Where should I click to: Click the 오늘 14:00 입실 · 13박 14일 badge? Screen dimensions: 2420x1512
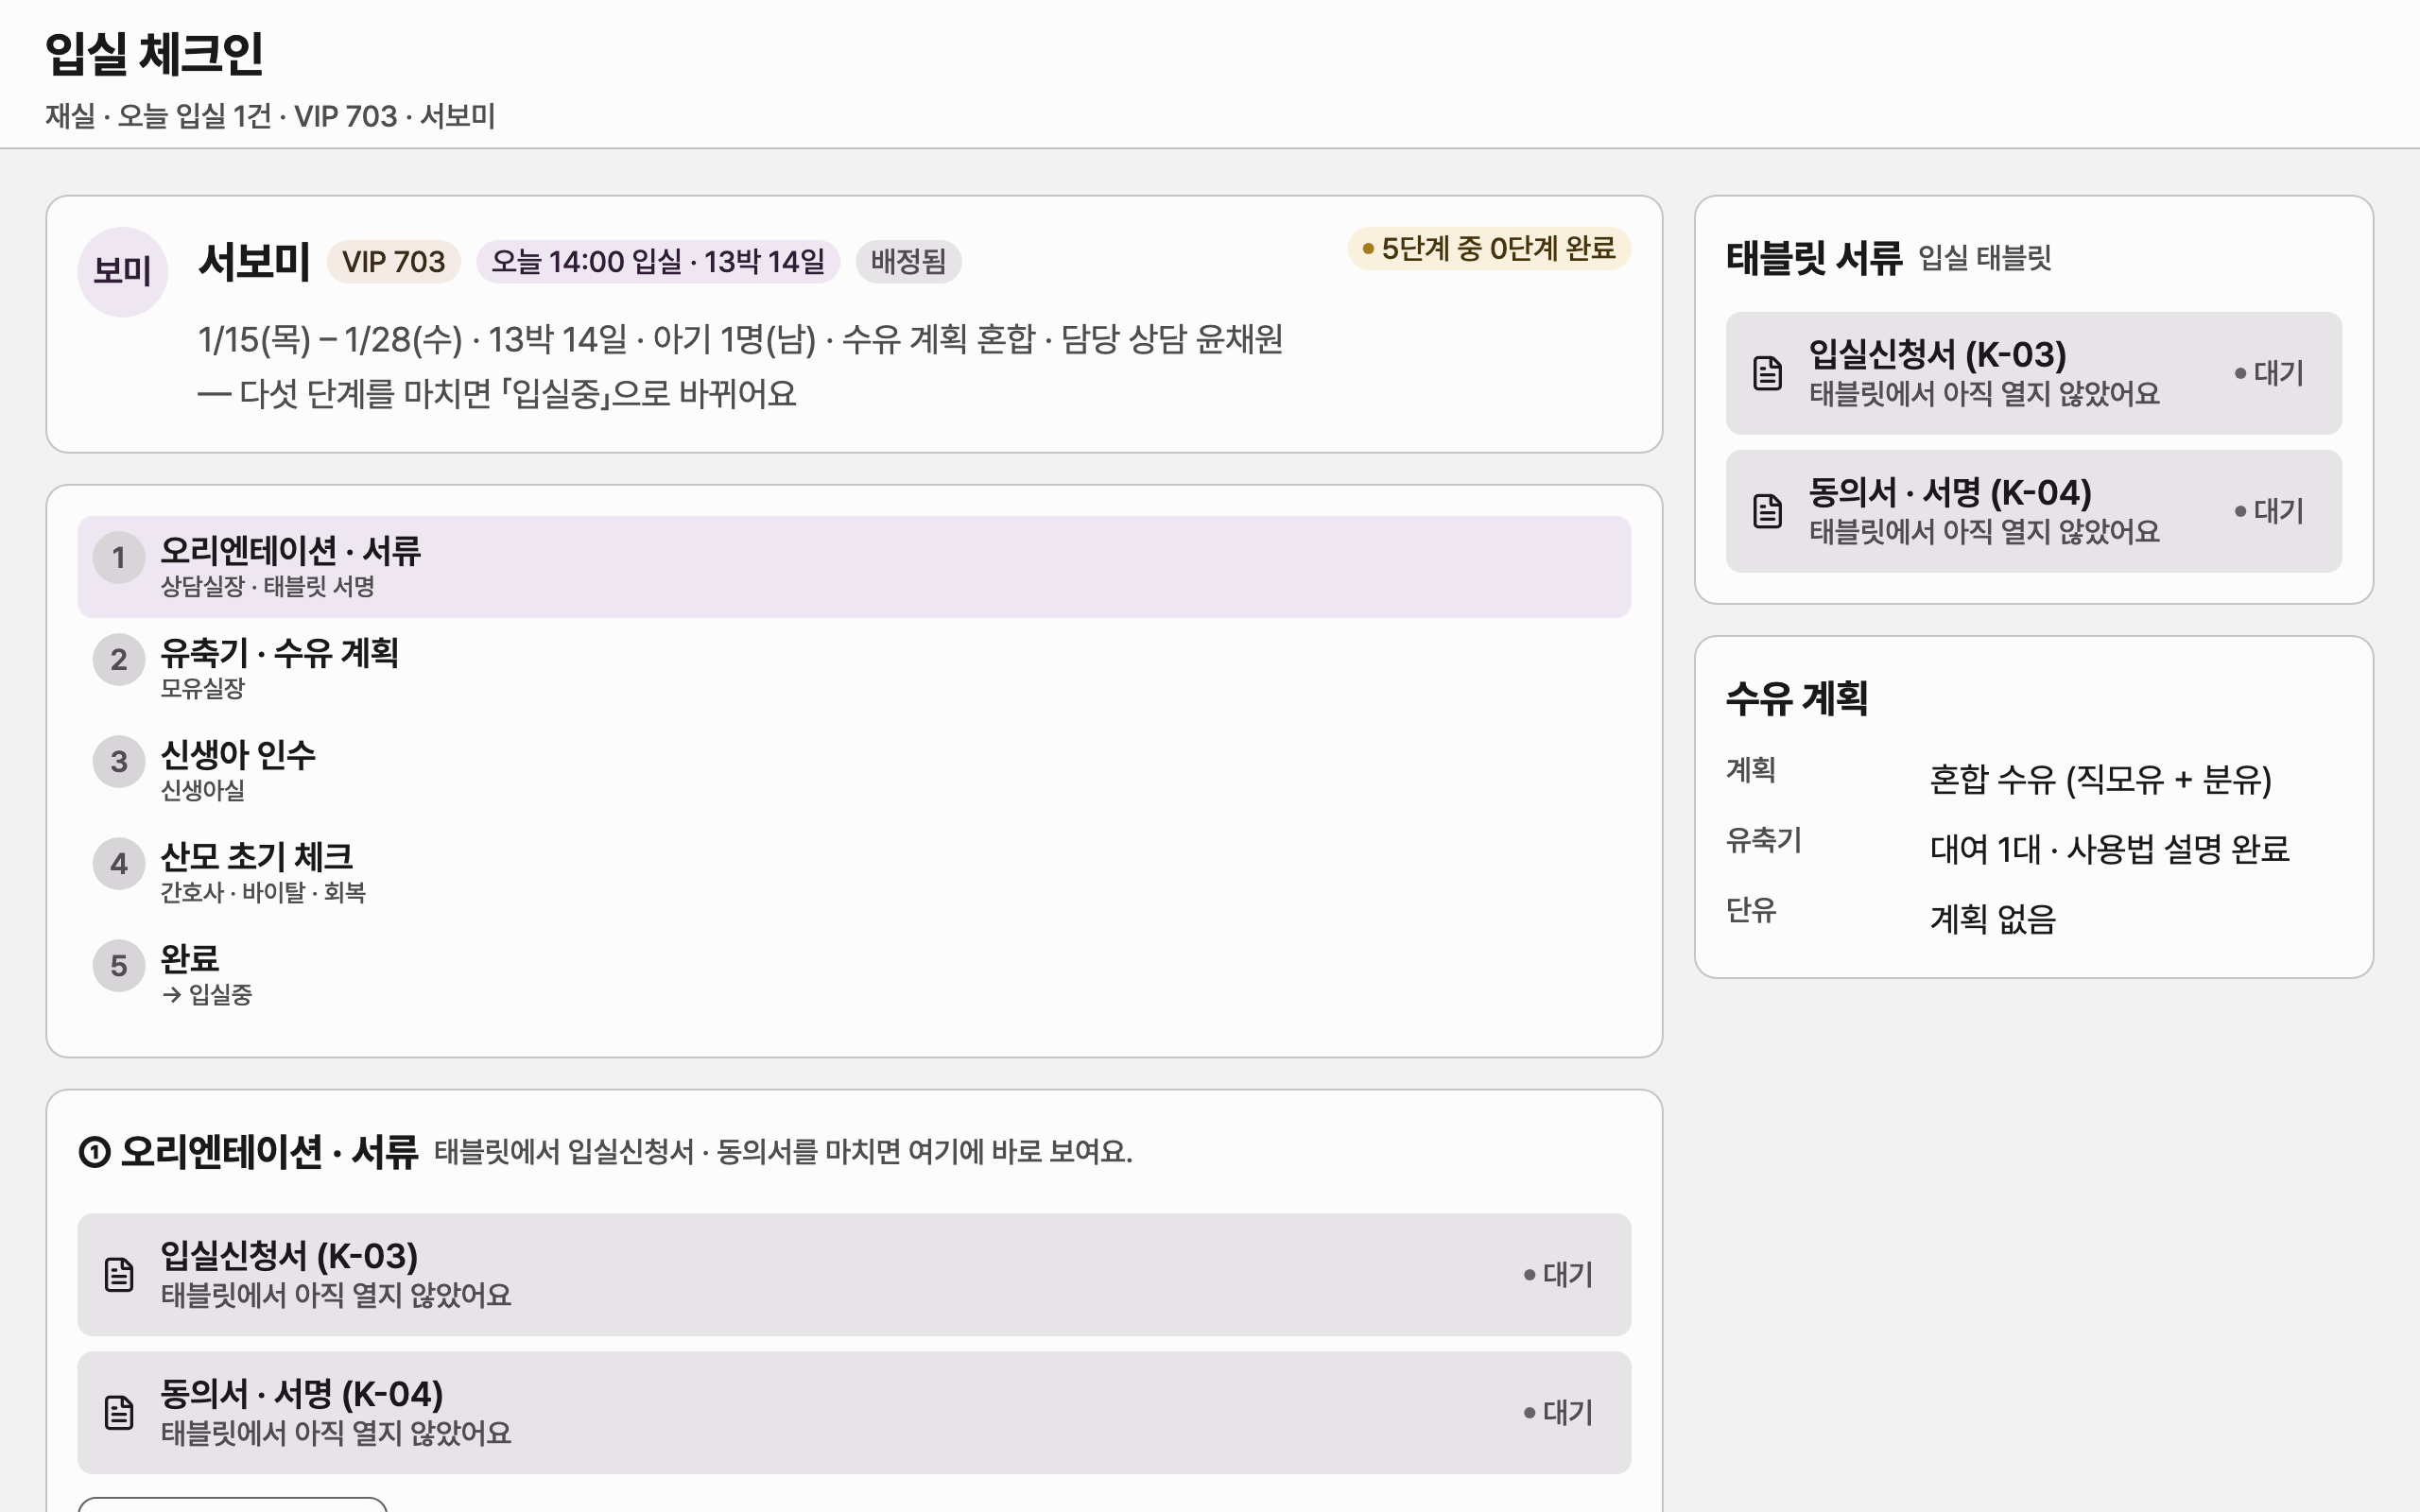(x=658, y=262)
